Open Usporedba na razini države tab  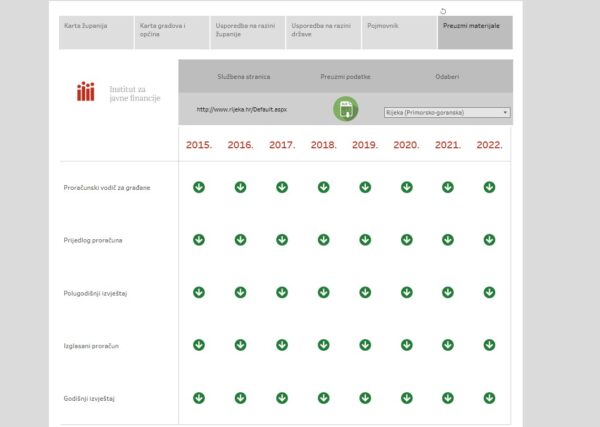click(323, 33)
